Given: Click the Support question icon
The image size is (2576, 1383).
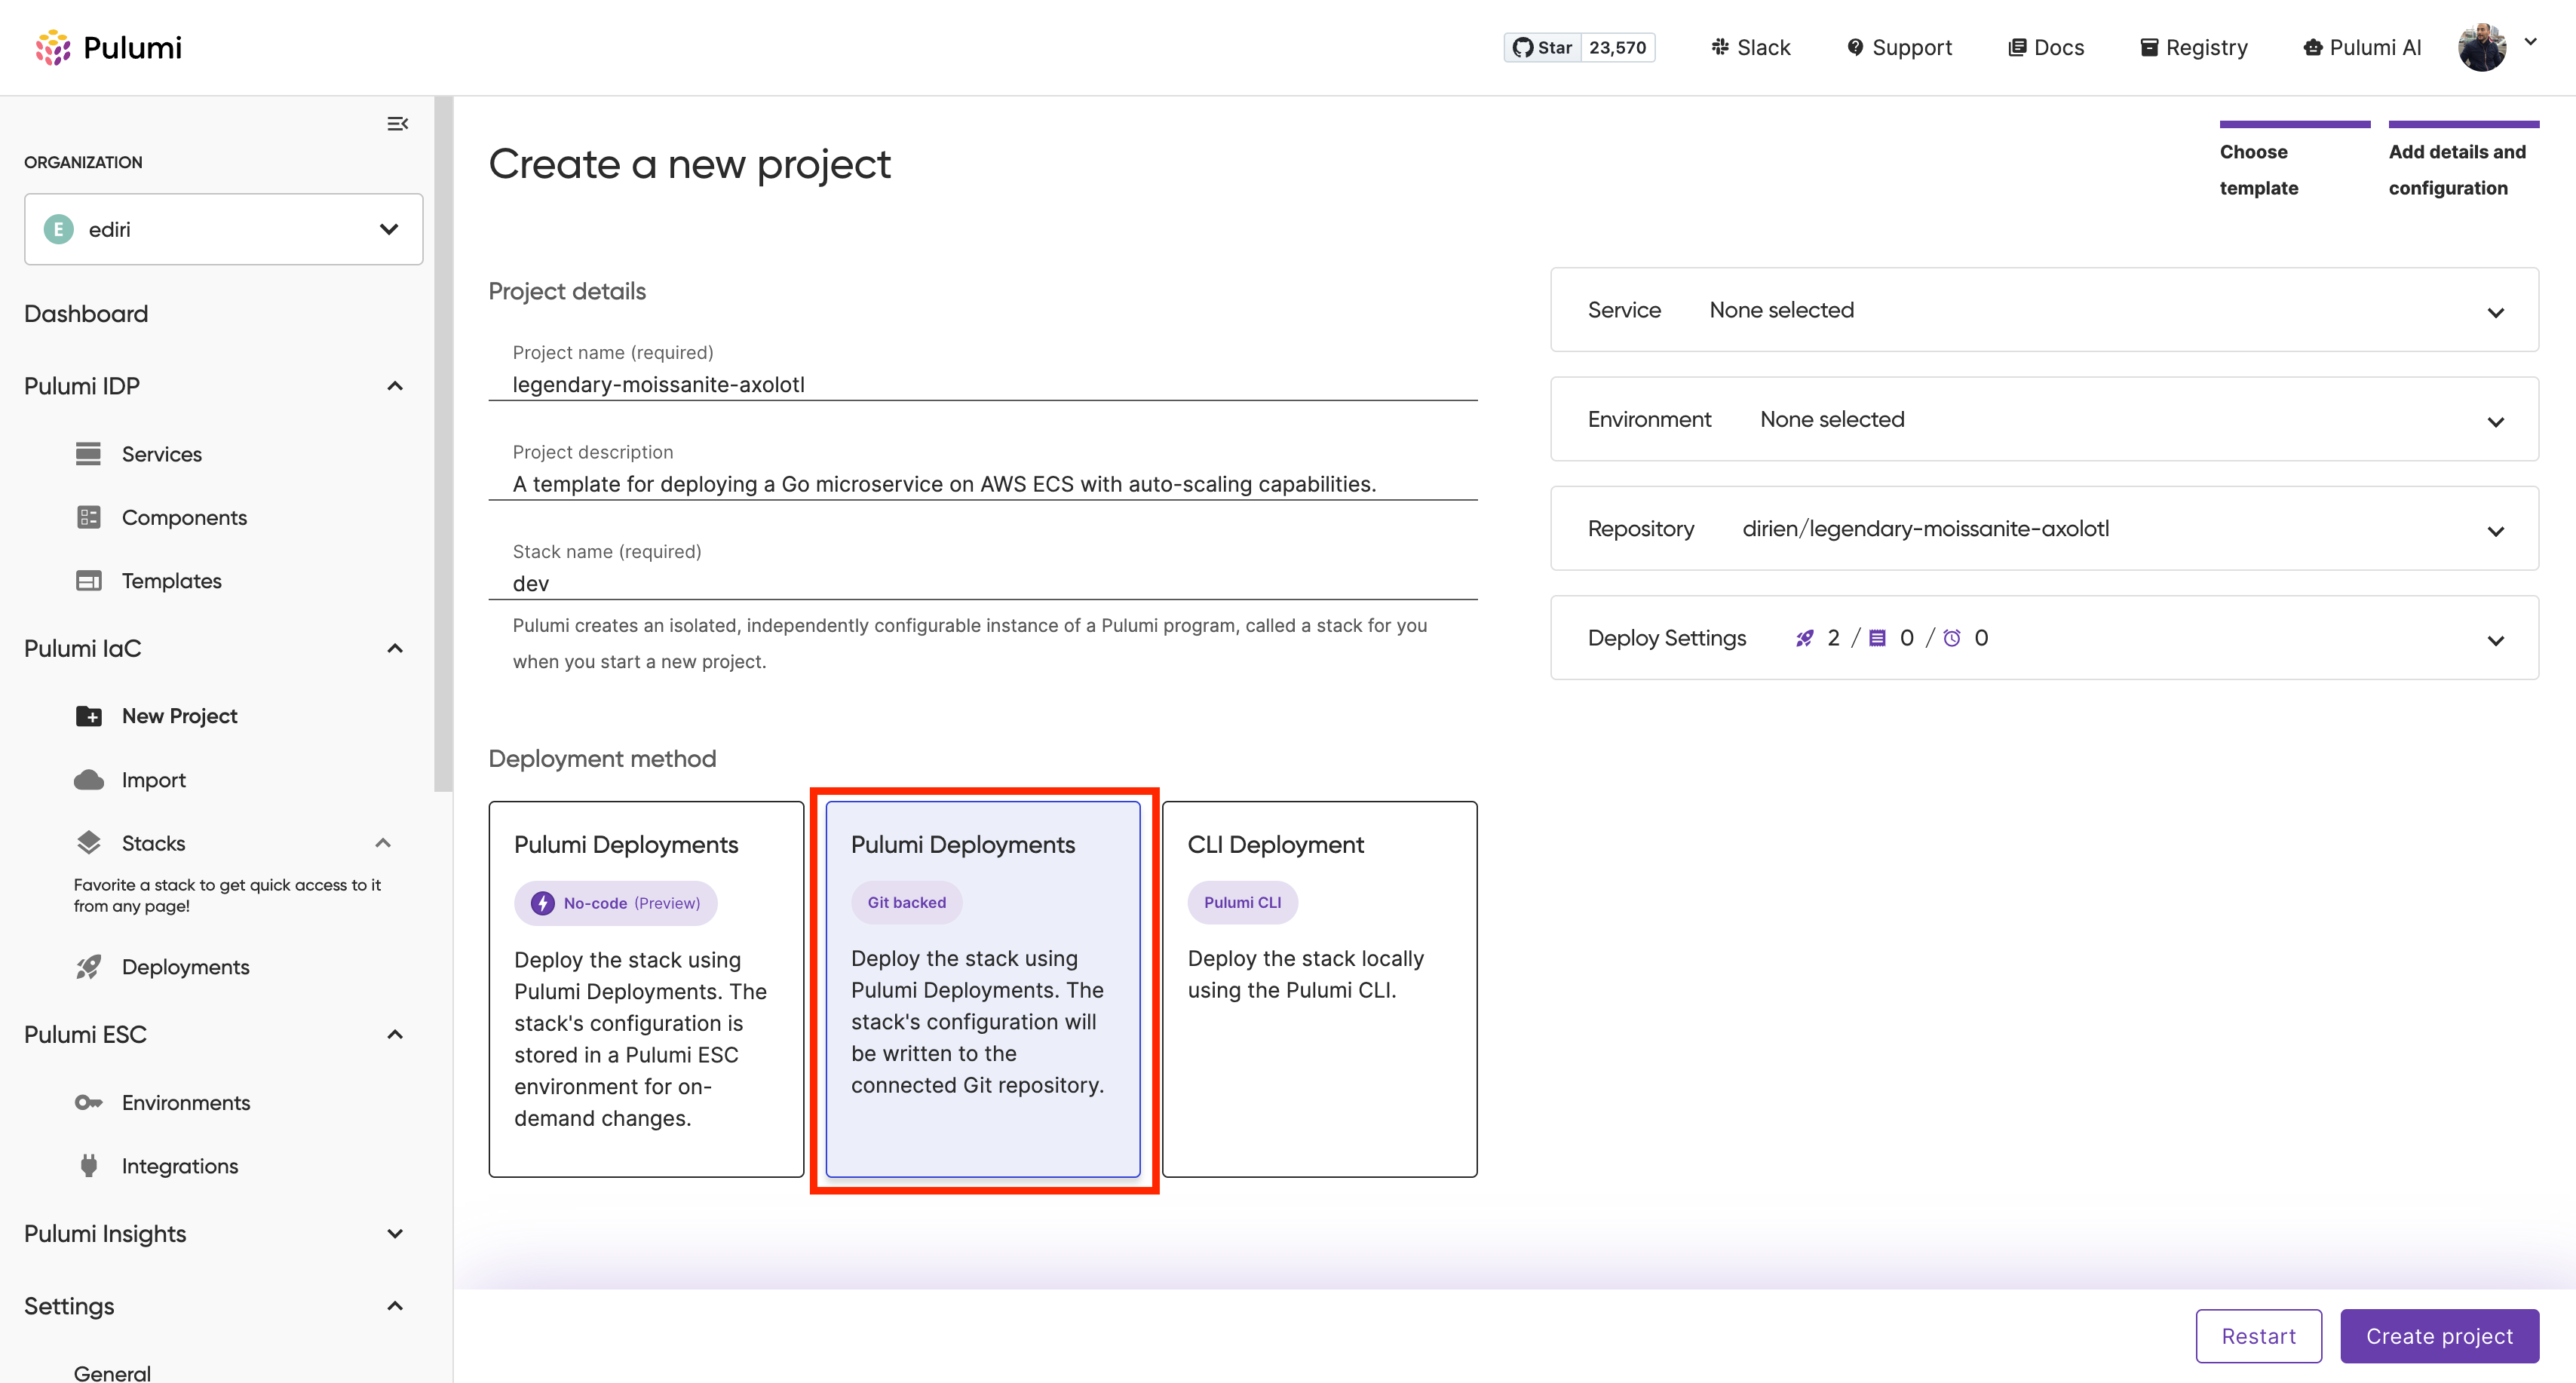Looking at the screenshot, I should tap(1855, 47).
